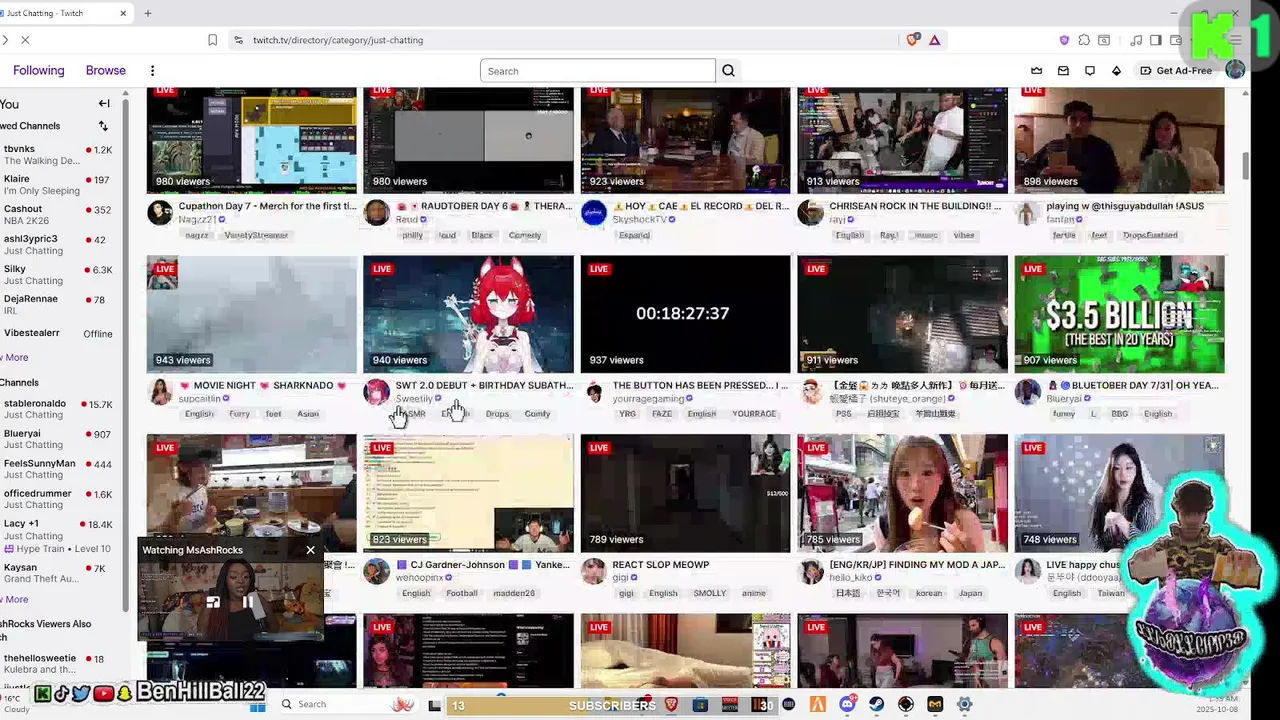Sort followed channels using the arrows icon
This screenshot has width=1280, height=720.
[103, 126]
